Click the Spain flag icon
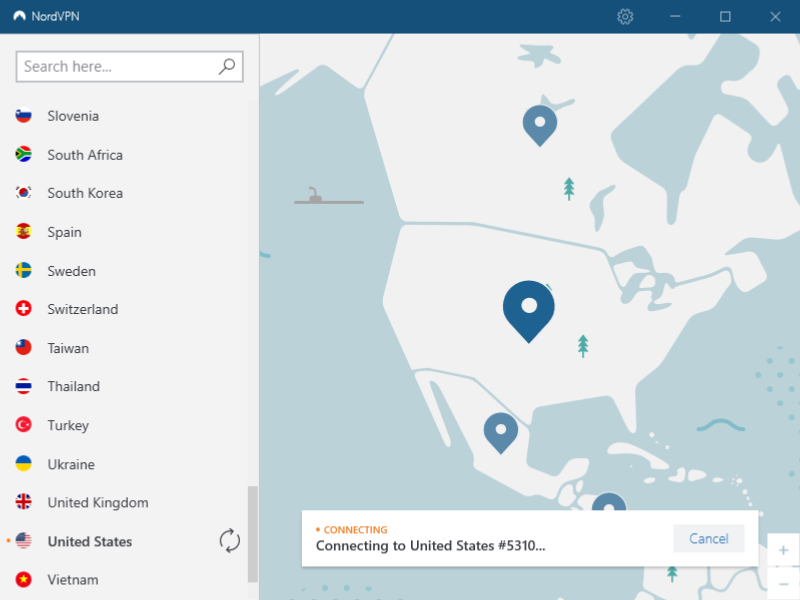 click(23, 232)
